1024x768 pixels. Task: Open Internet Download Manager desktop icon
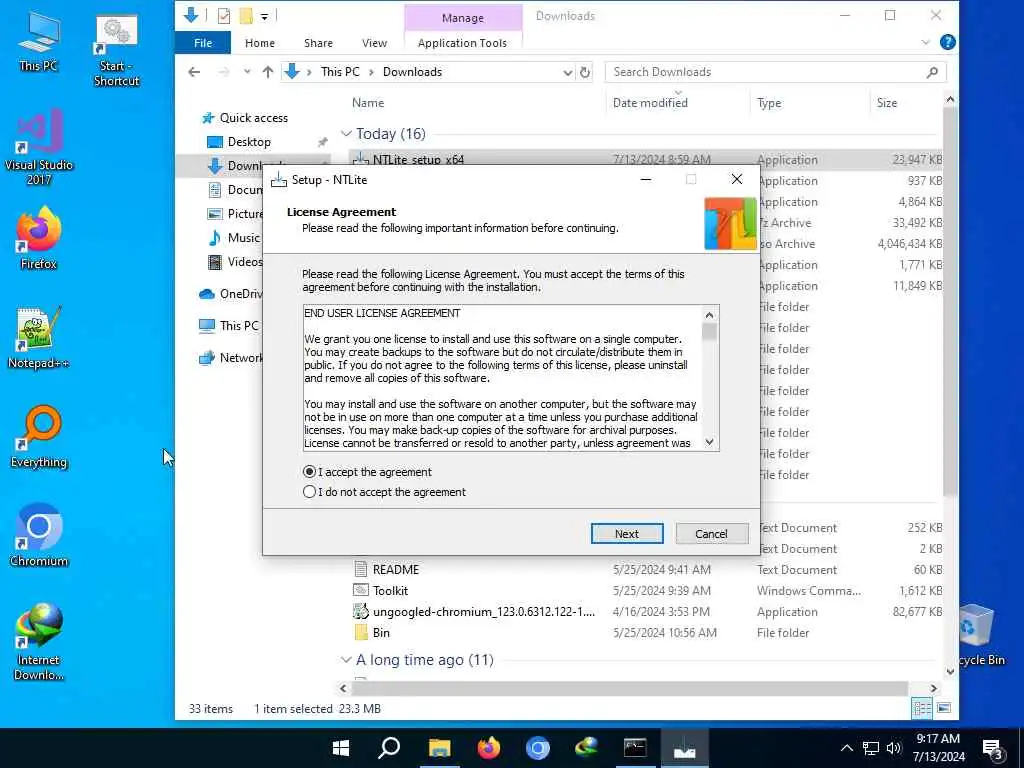coord(39,642)
